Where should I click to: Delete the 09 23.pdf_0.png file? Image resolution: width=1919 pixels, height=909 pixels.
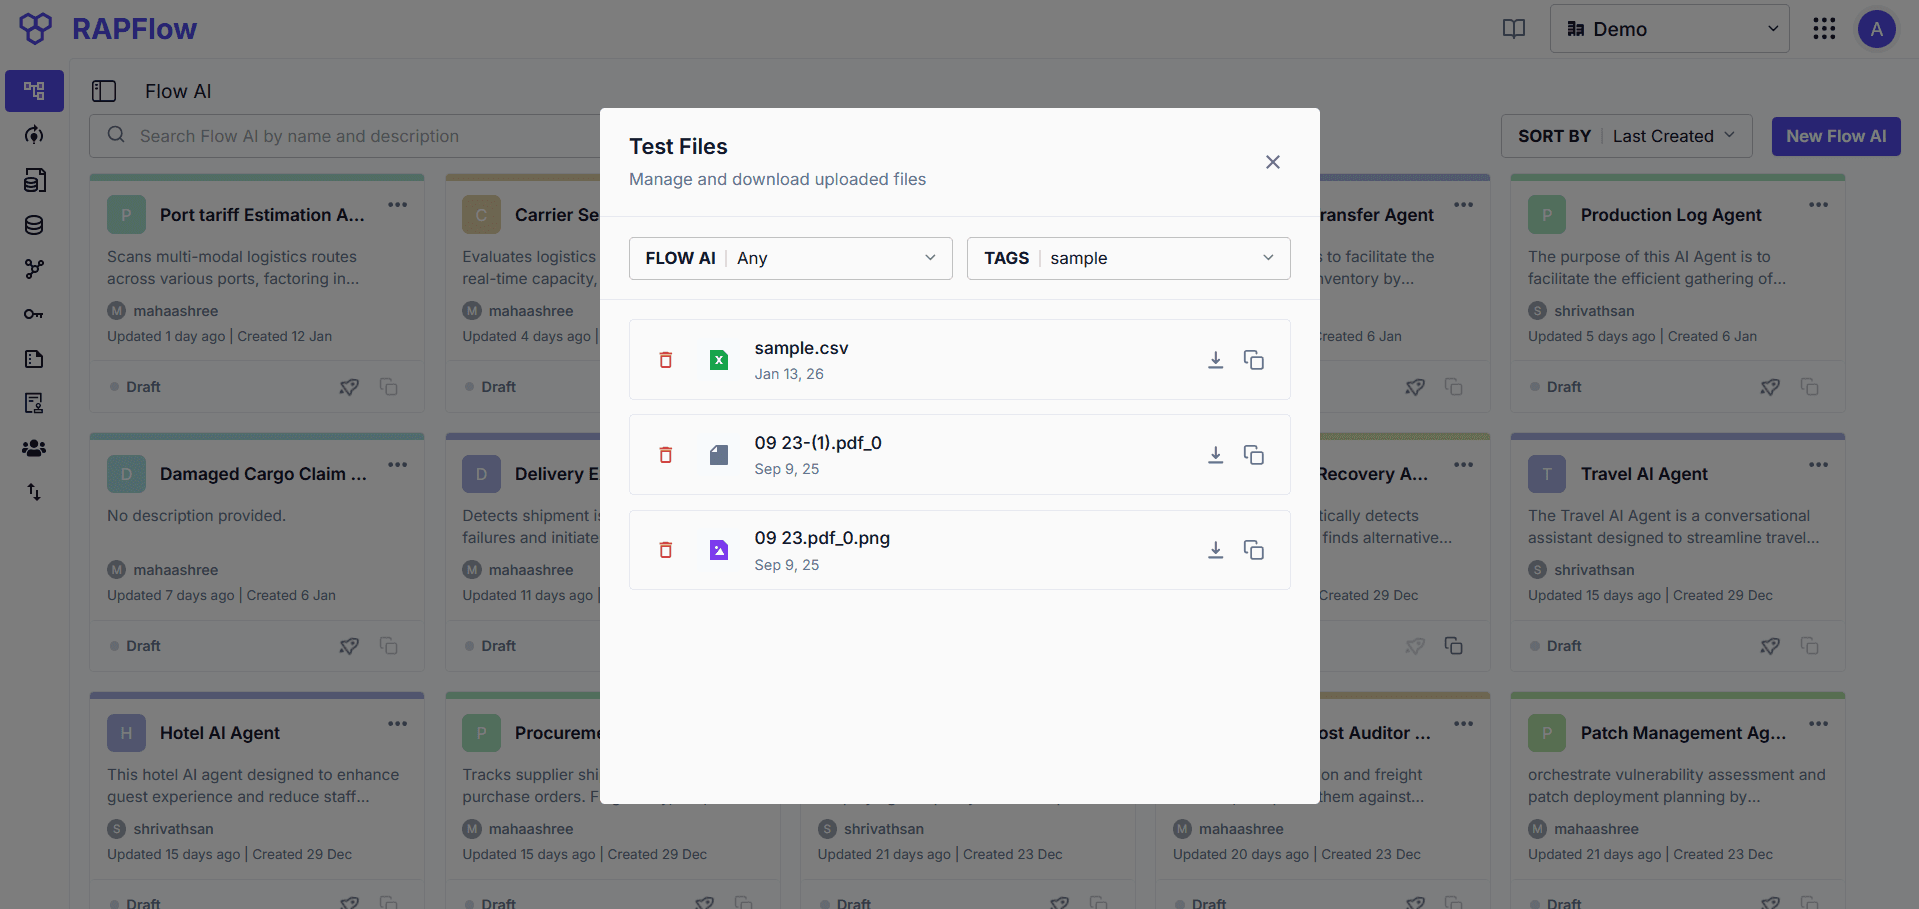point(665,549)
